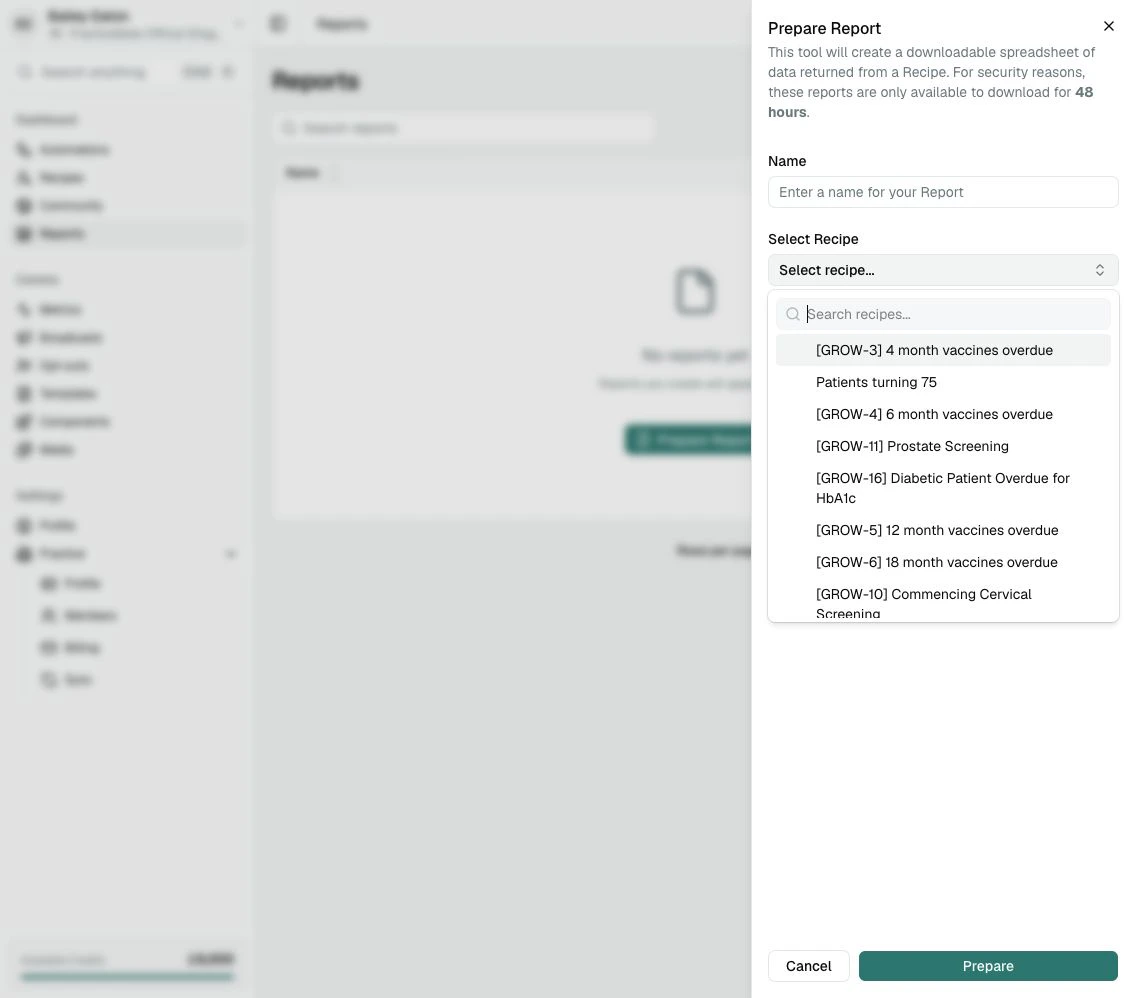
Task: Open the Select recipe dropdown
Action: click(x=942, y=270)
